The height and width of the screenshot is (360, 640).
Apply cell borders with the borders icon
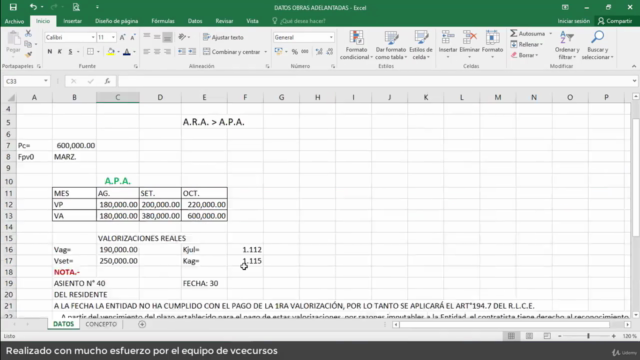click(90, 51)
